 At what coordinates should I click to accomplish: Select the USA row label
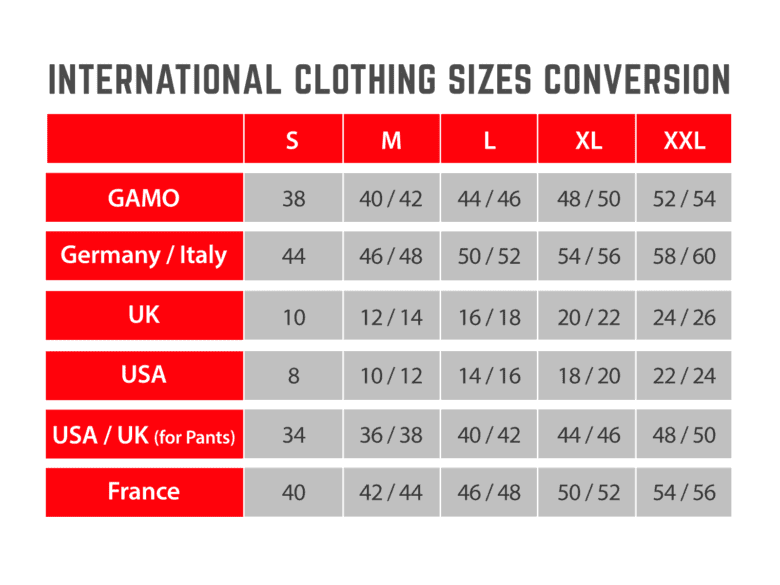pyautogui.click(x=144, y=376)
